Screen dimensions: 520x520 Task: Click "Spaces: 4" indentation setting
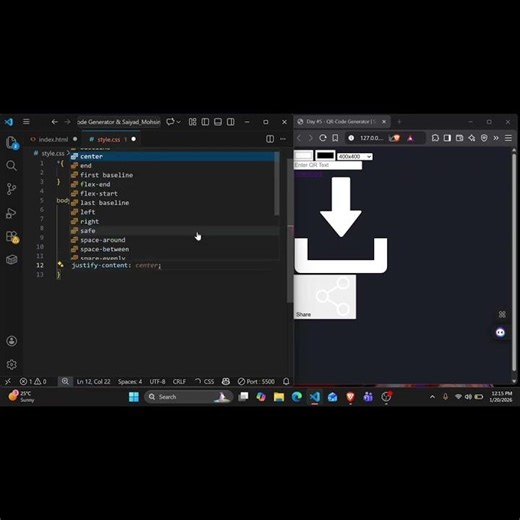130,381
